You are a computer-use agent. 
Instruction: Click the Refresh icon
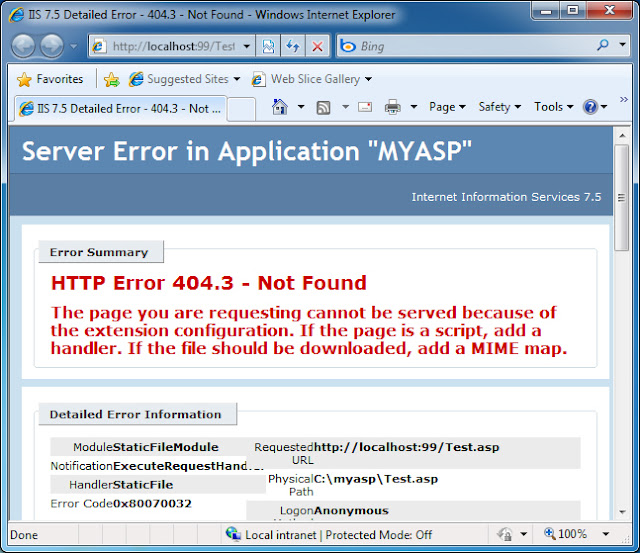click(x=293, y=46)
